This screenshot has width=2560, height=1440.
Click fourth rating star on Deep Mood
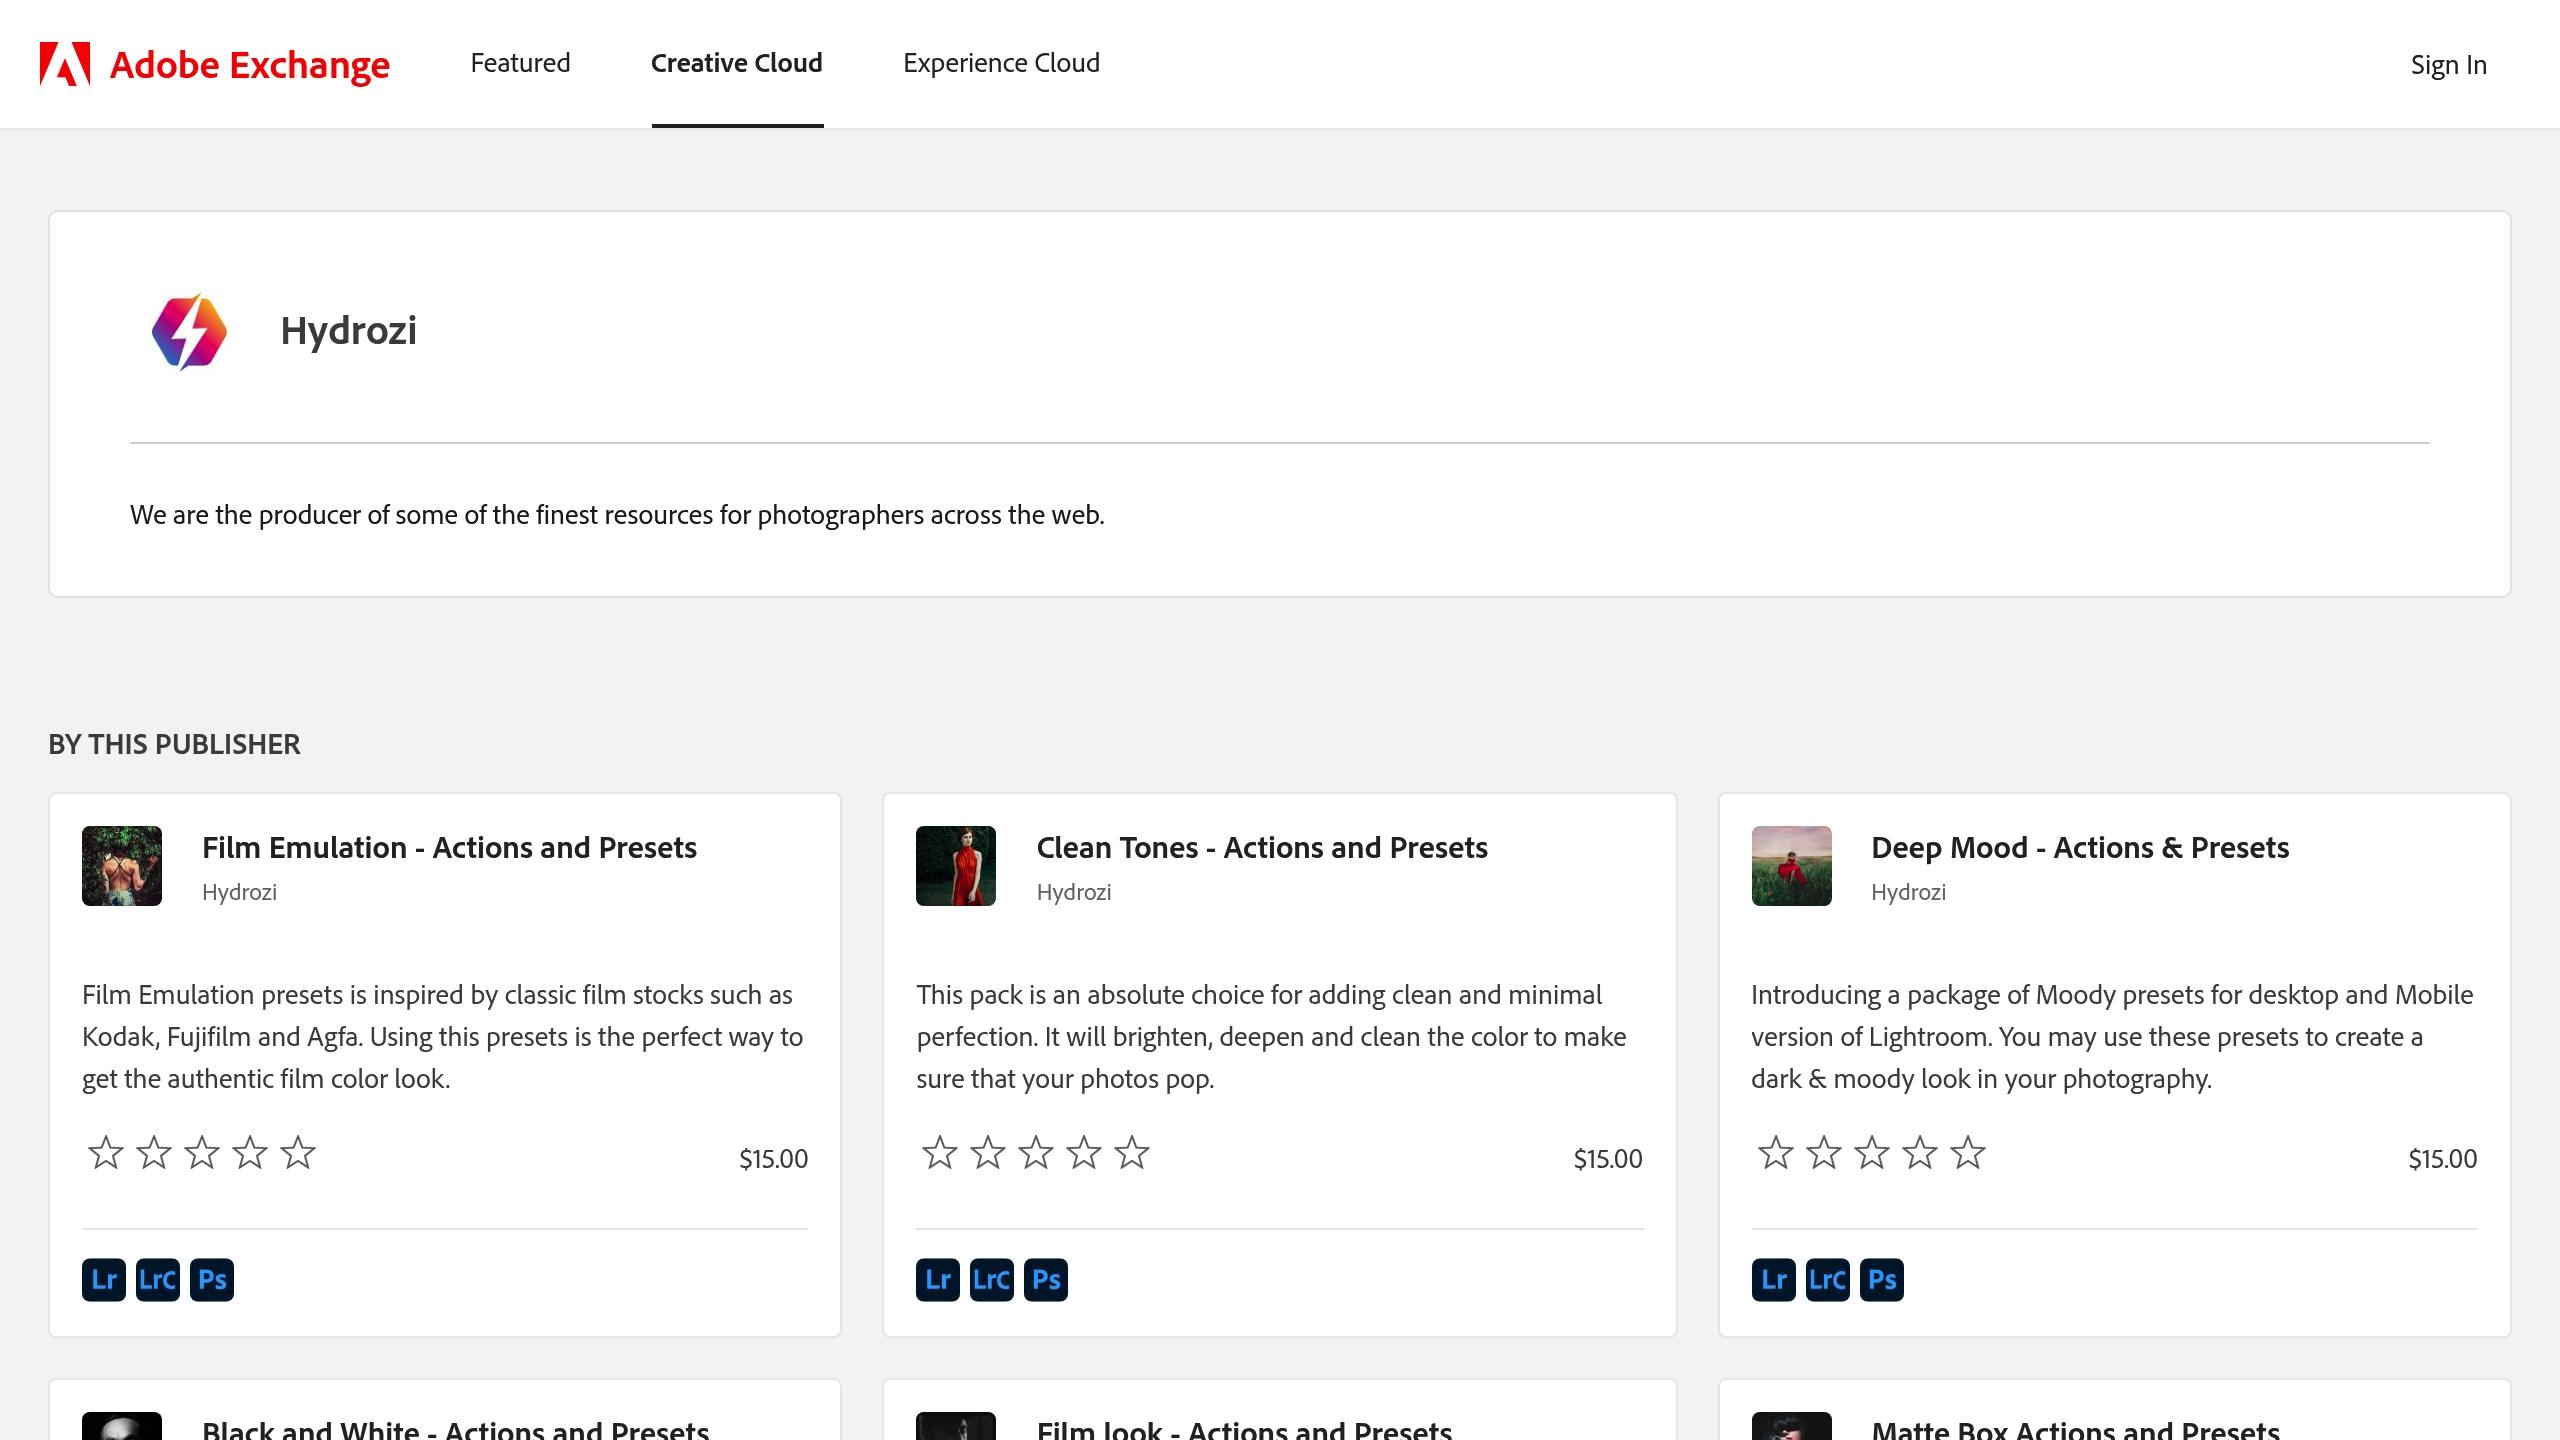tap(1920, 1153)
